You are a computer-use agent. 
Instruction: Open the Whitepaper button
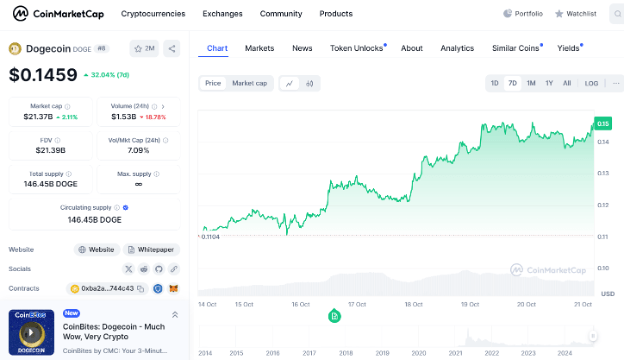(151, 249)
